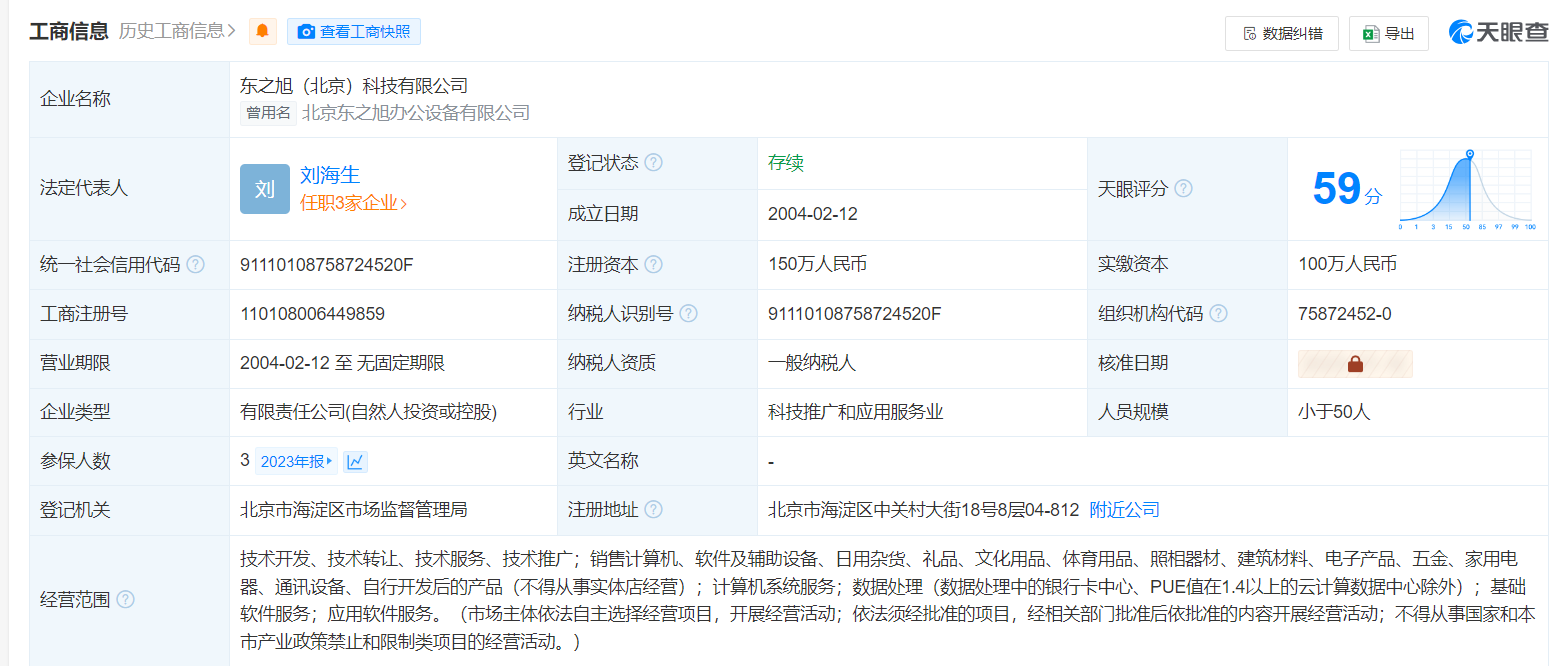
Task: Click the registered capital value 150万人民币
Action: click(x=817, y=265)
